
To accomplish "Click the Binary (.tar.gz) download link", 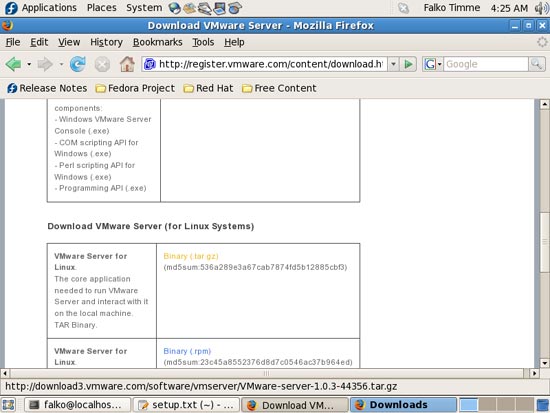I will [191, 256].
